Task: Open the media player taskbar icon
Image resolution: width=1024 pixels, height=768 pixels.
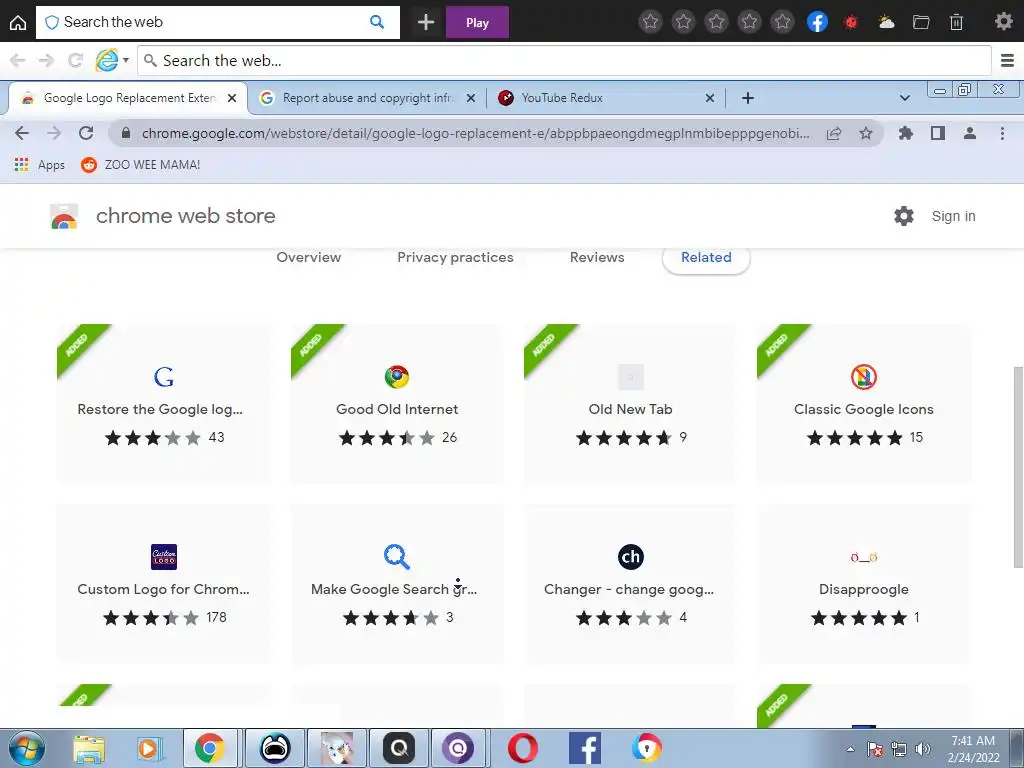Action: [148, 748]
